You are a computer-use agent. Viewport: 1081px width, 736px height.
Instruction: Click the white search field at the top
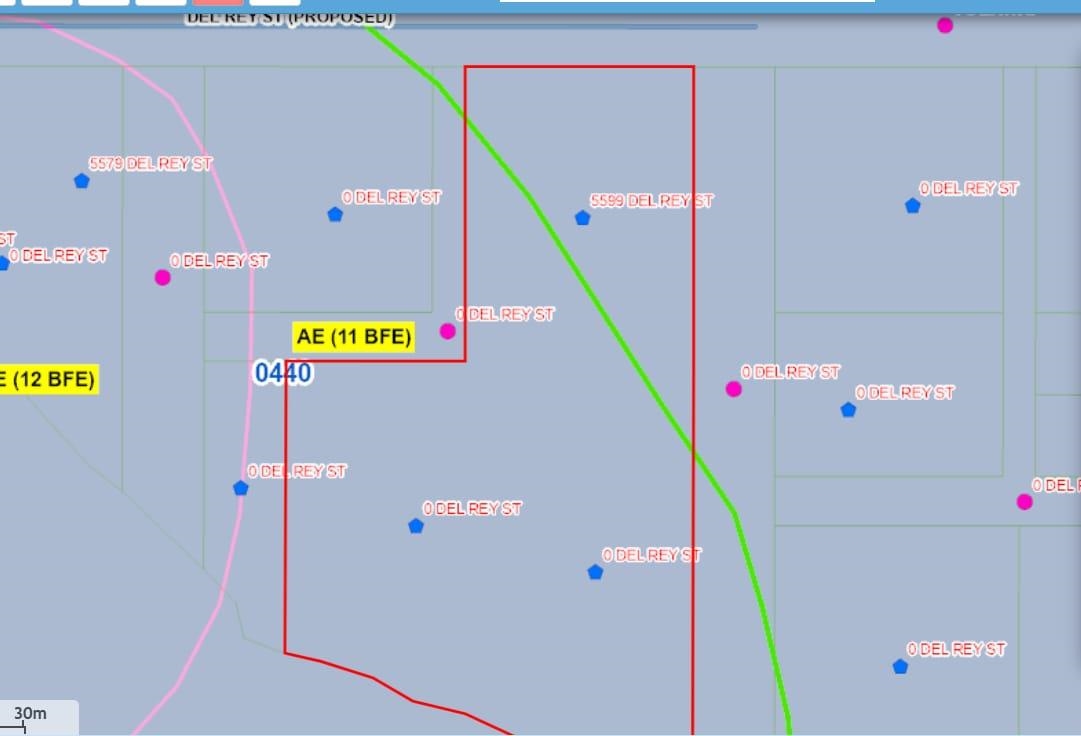(x=686, y=2)
